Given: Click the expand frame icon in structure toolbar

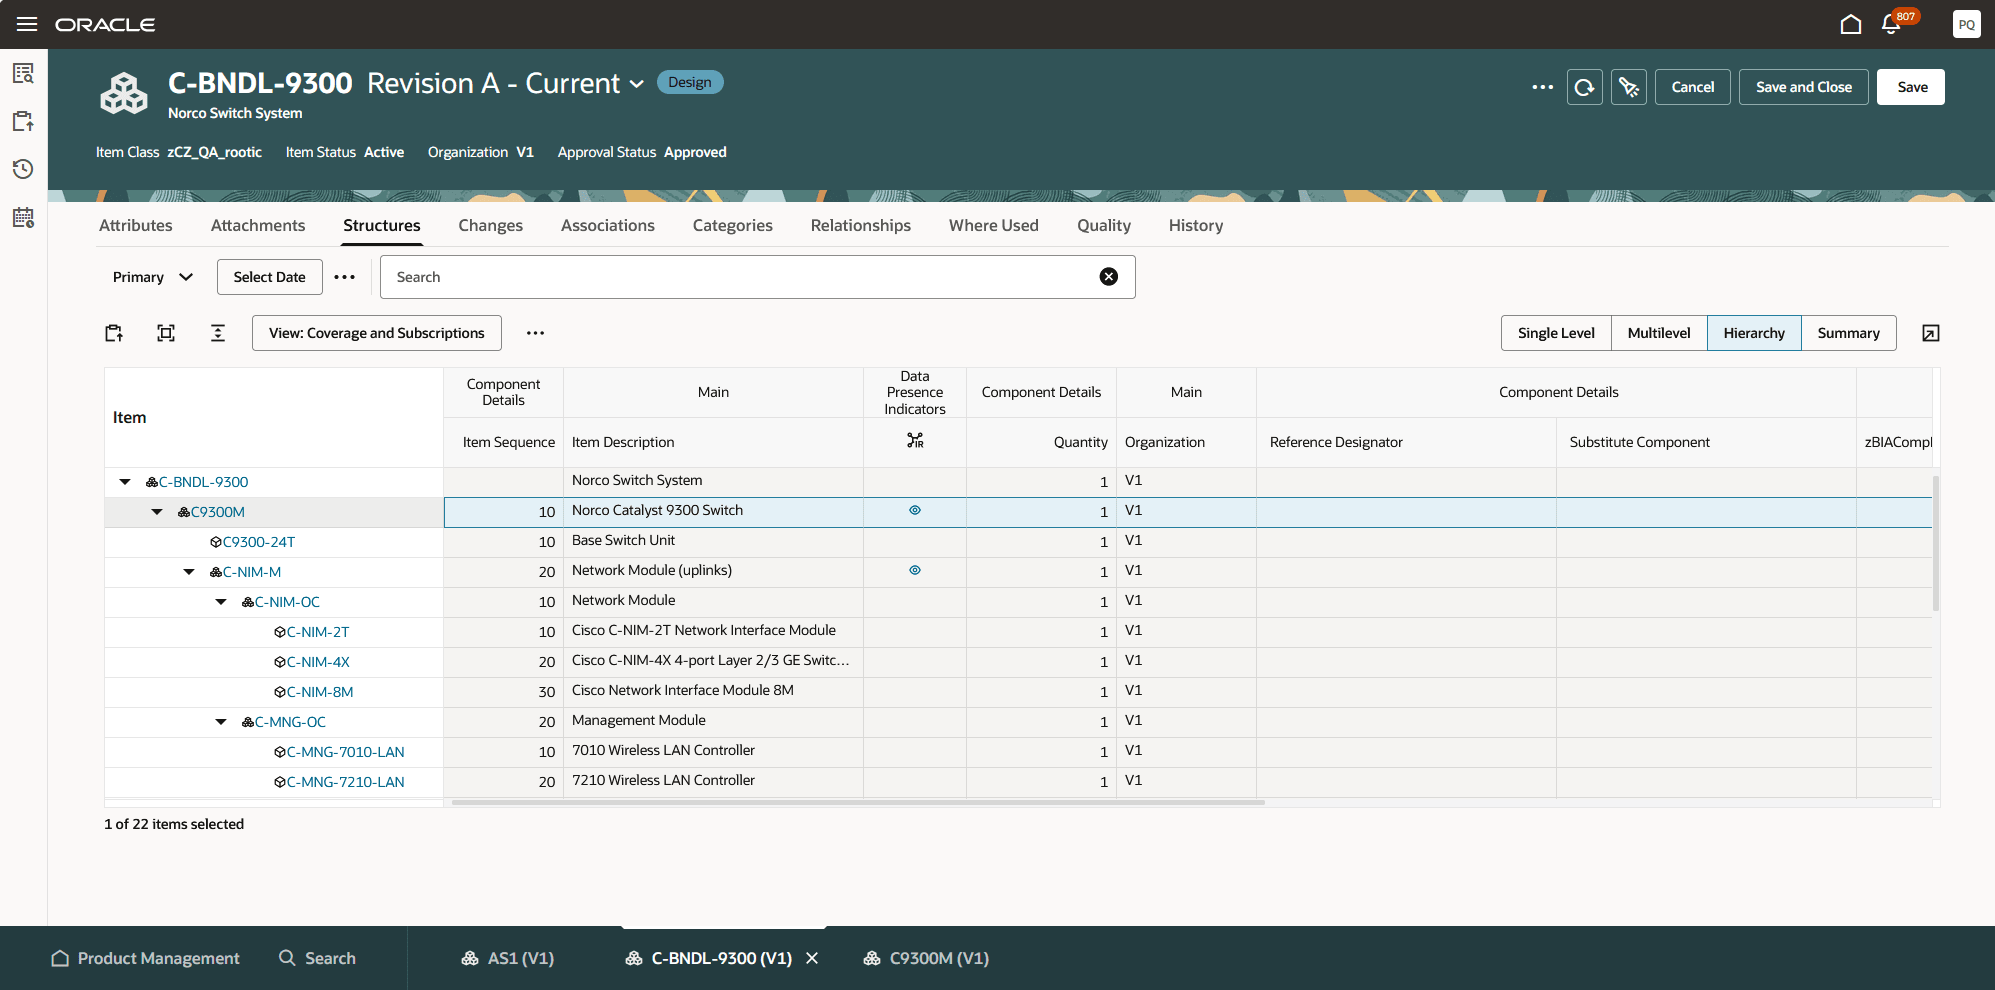Looking at the screenshot, I should tap(166, 333).
